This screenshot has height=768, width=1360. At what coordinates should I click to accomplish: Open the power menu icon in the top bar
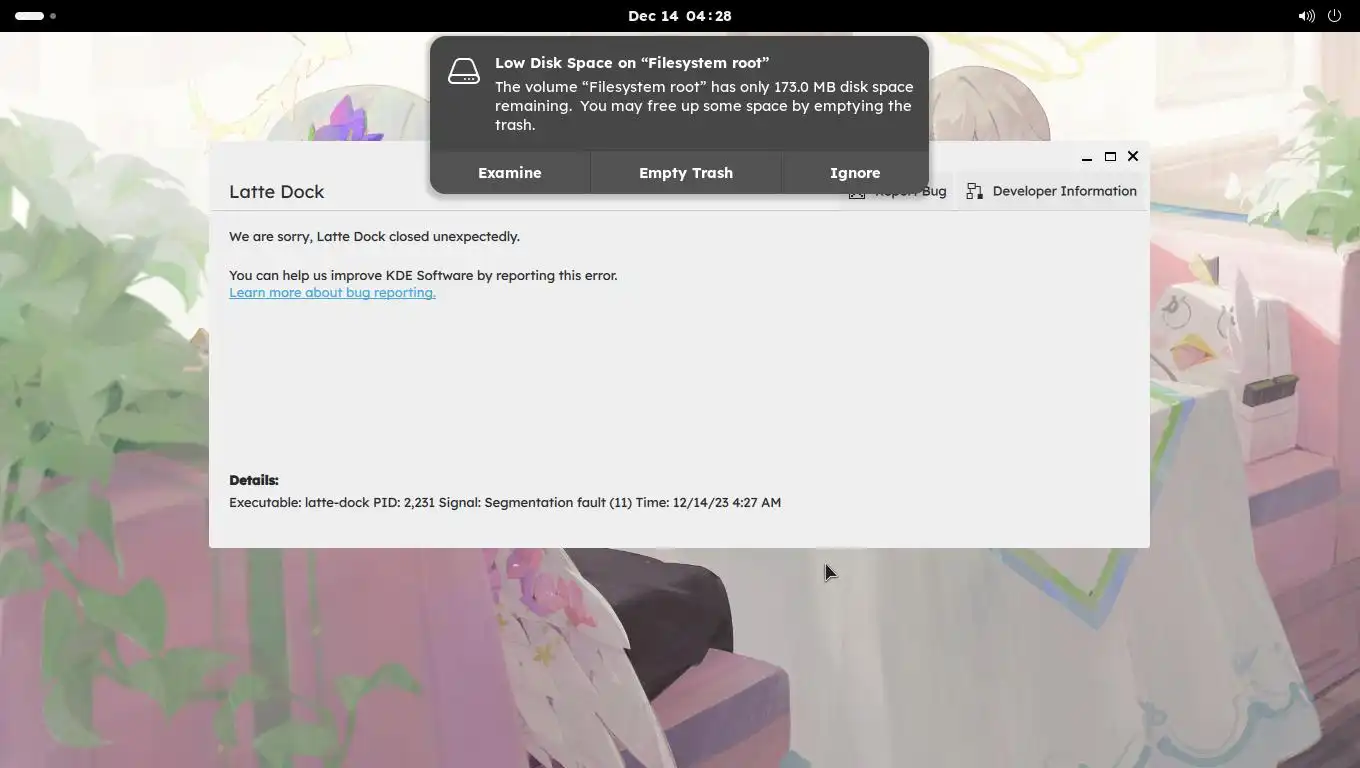click(1334, 16)
